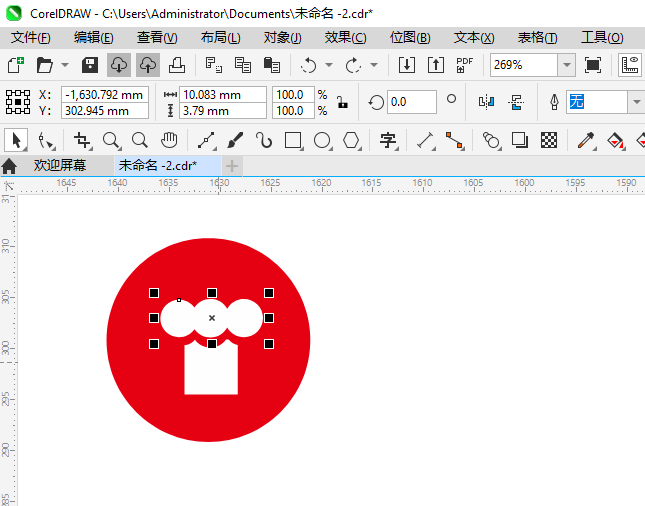Click the Mirror vertically icon

516,102
